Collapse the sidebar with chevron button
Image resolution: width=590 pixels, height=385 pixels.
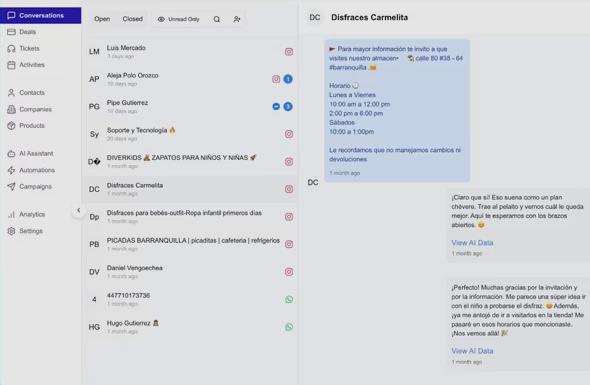pyautogui.click(x=78, y=210)
